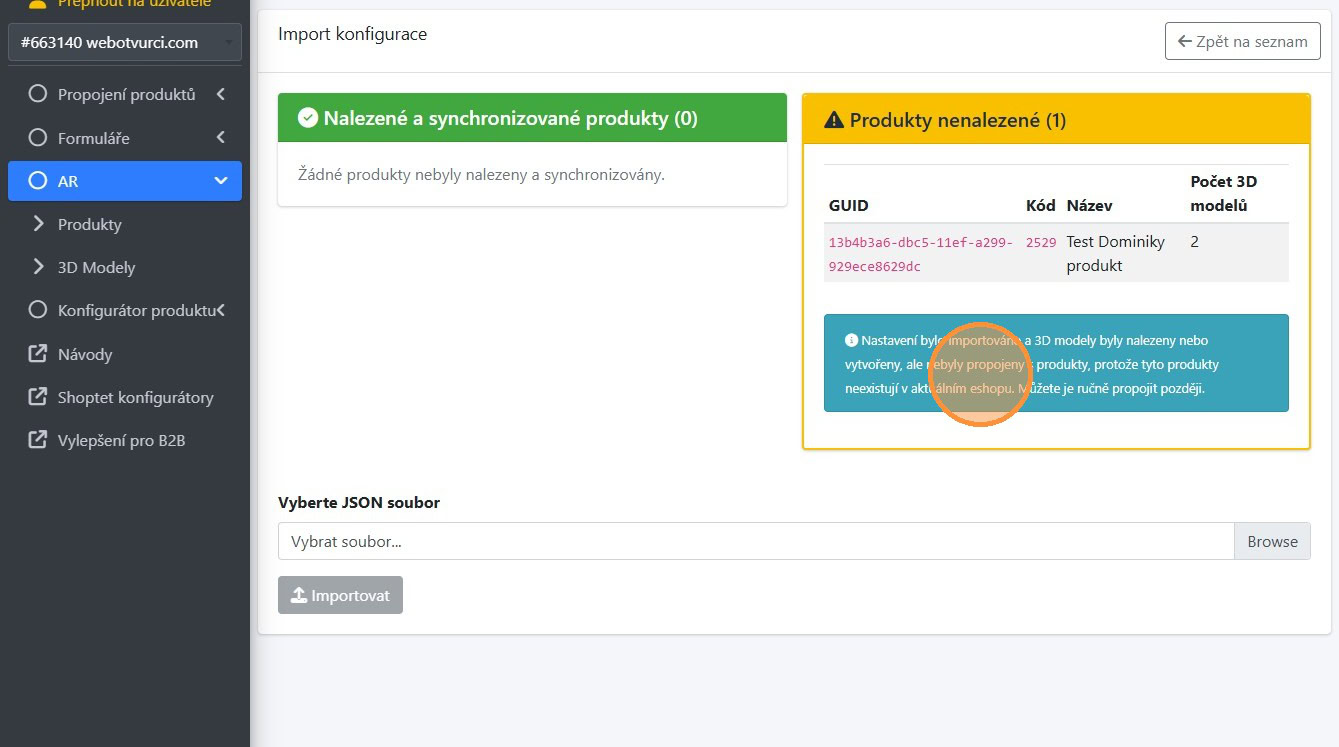Open the Návody external link
Viewport: 1339px width, 747px height.
(125, 354)
